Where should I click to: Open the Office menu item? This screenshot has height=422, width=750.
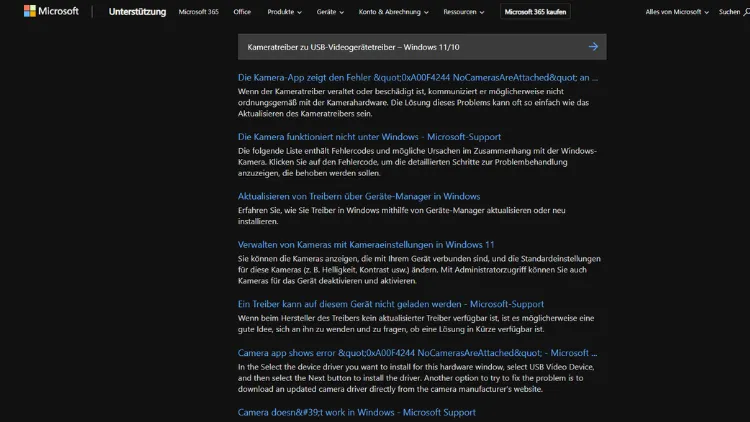242,12
